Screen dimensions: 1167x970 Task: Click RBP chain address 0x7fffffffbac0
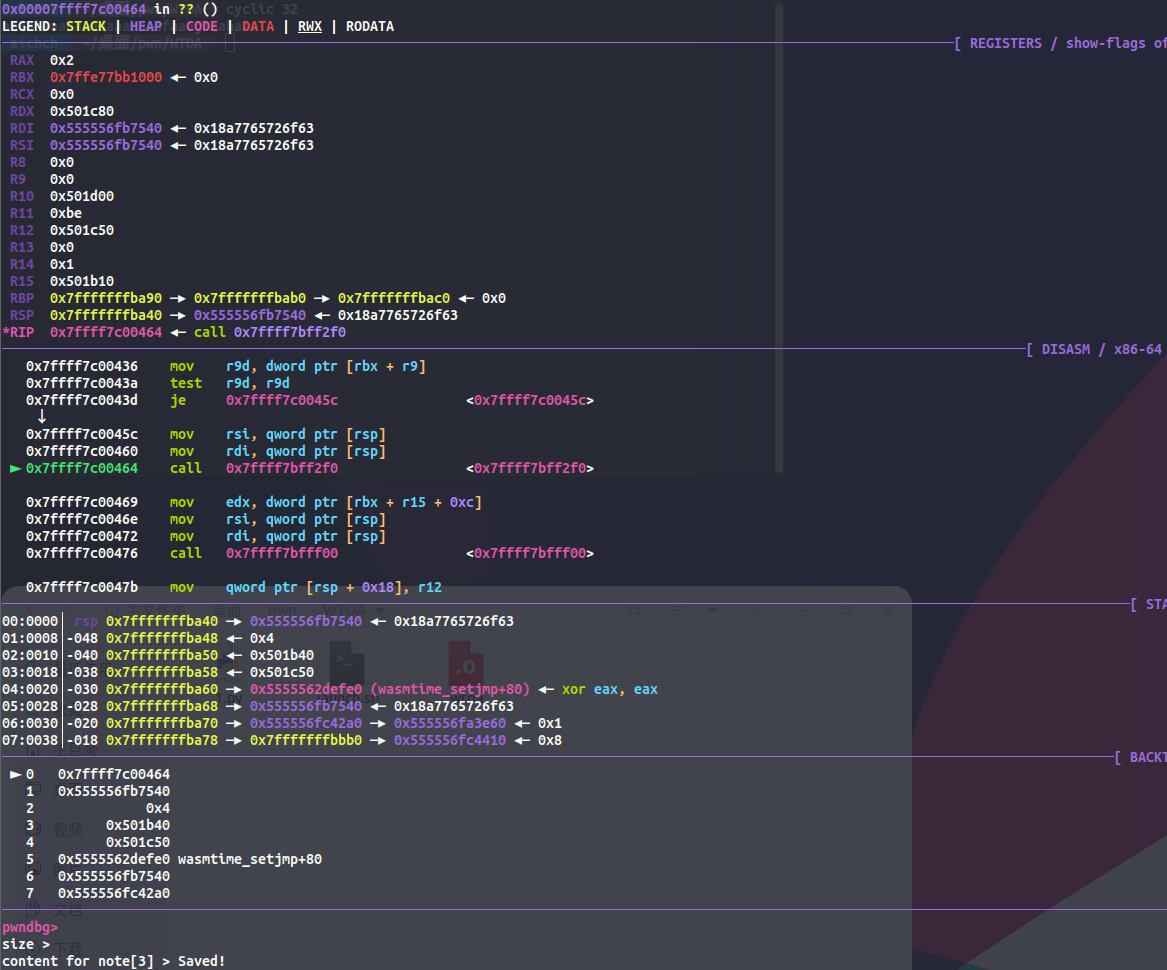(394, 299)
